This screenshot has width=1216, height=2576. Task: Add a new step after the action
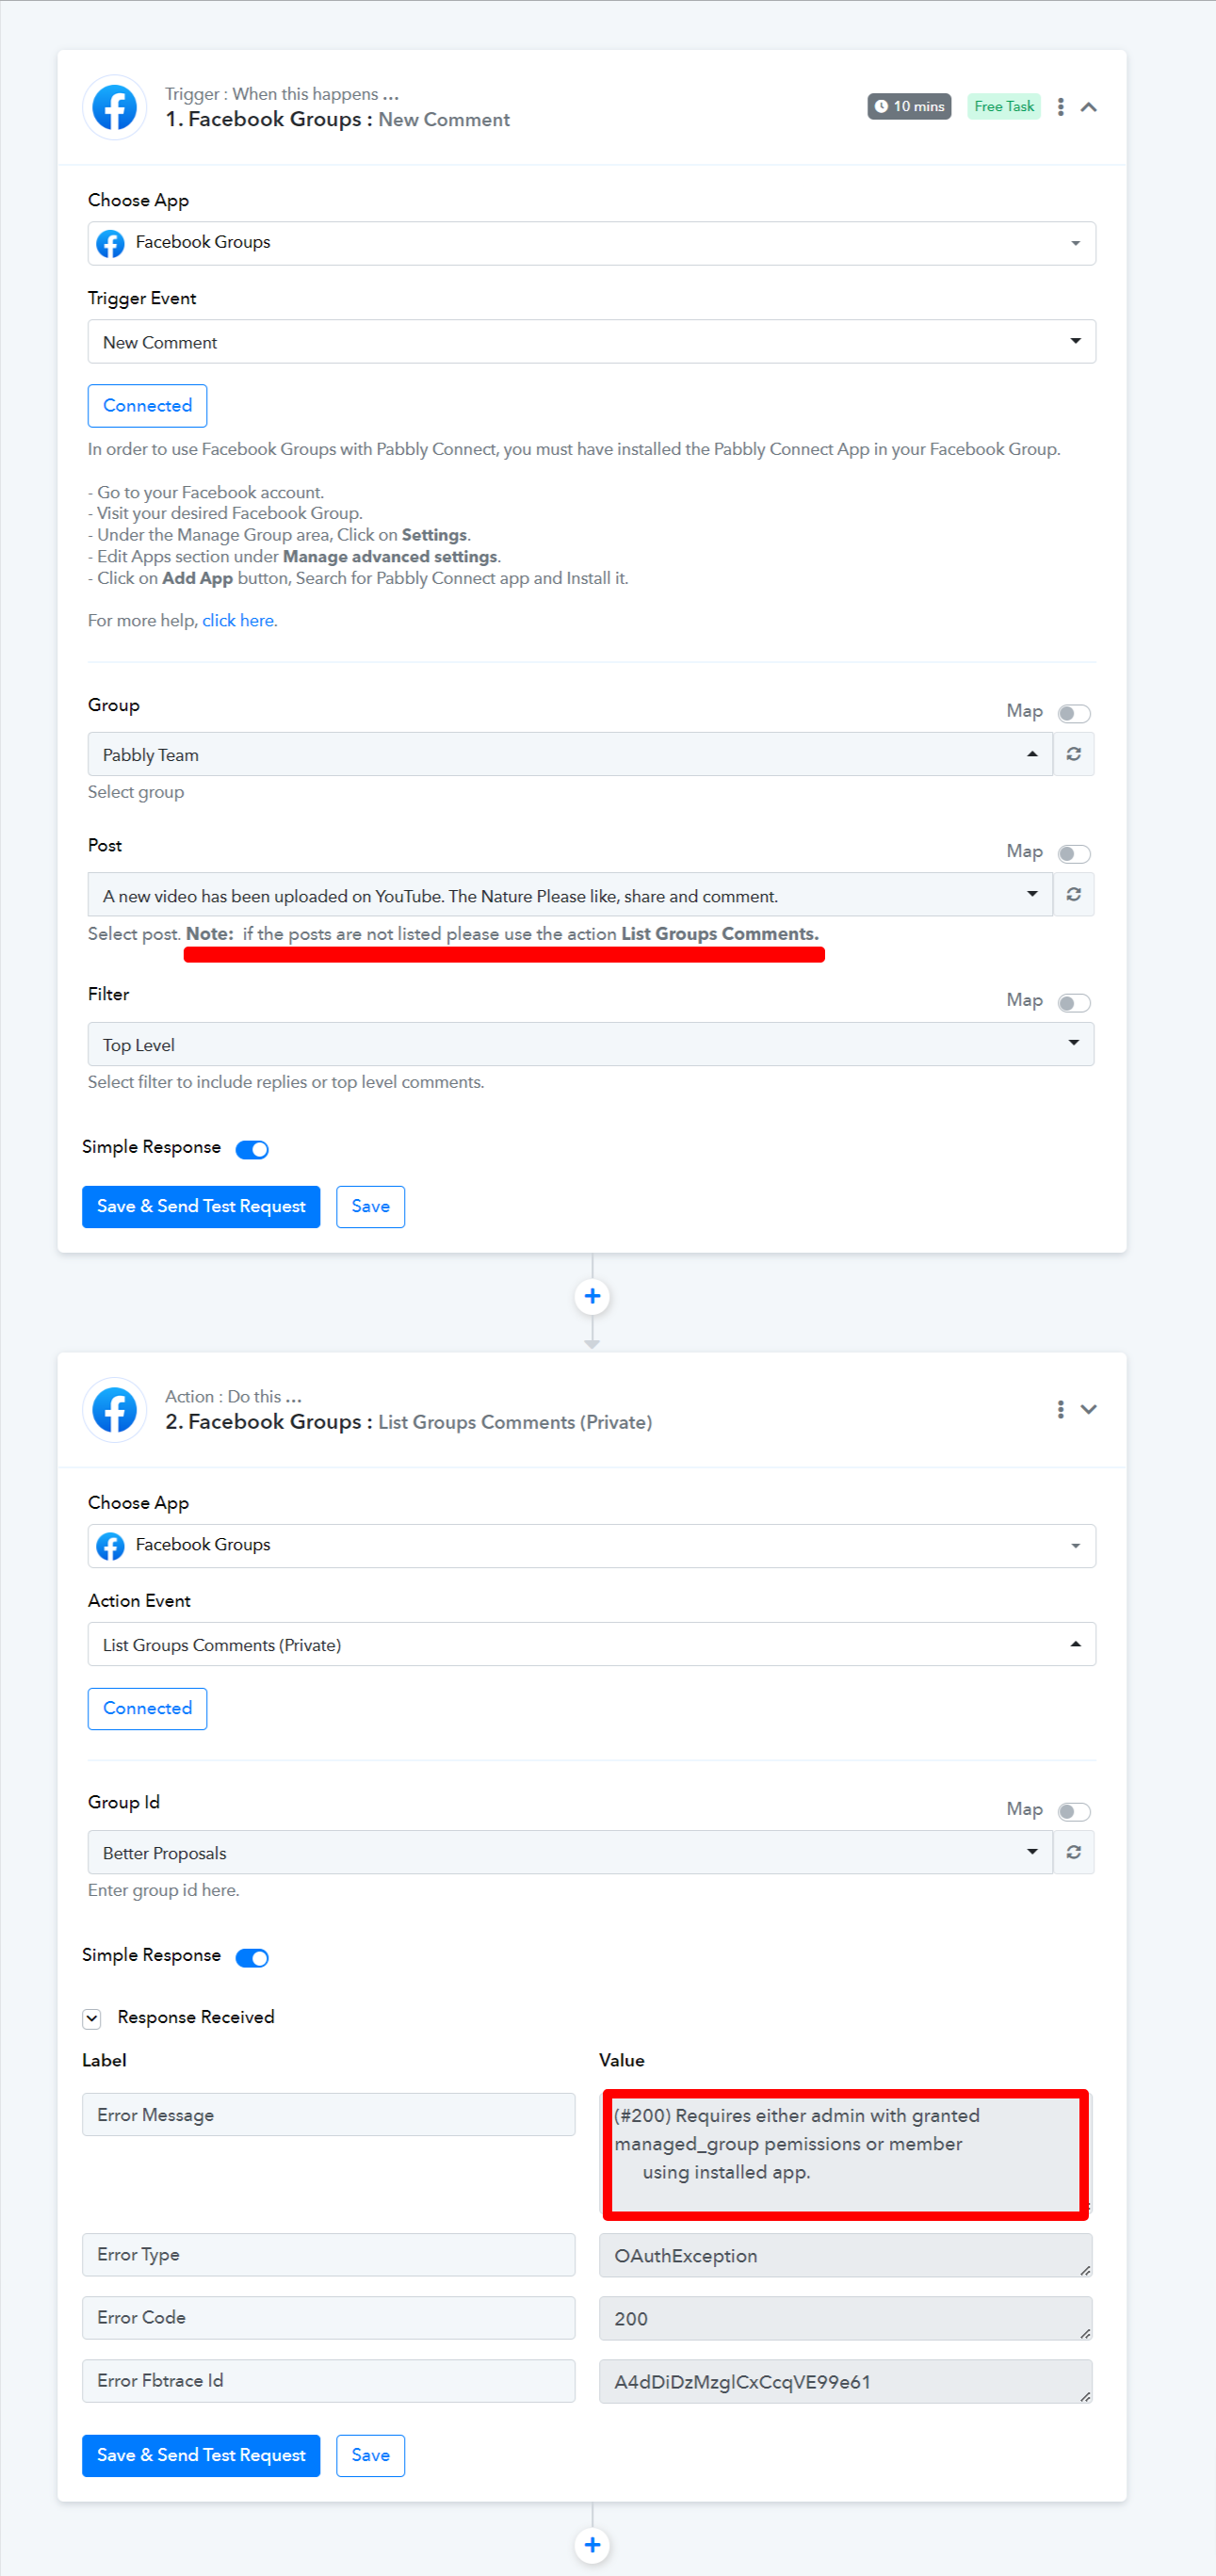[592, 2544]
